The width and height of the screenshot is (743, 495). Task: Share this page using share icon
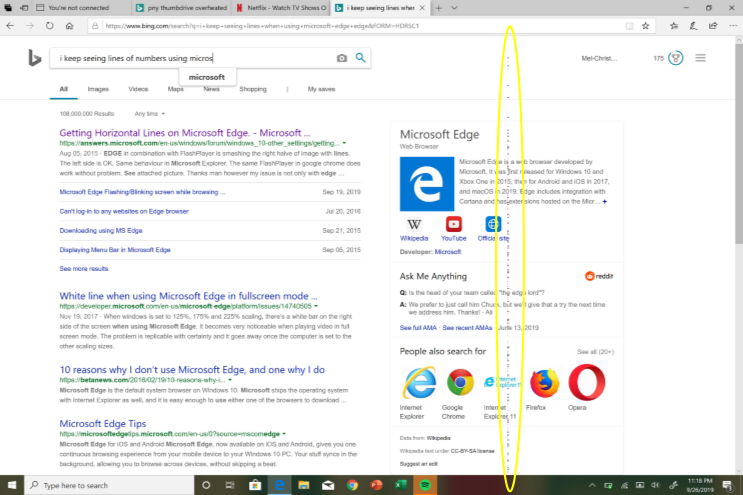[713, 26]
